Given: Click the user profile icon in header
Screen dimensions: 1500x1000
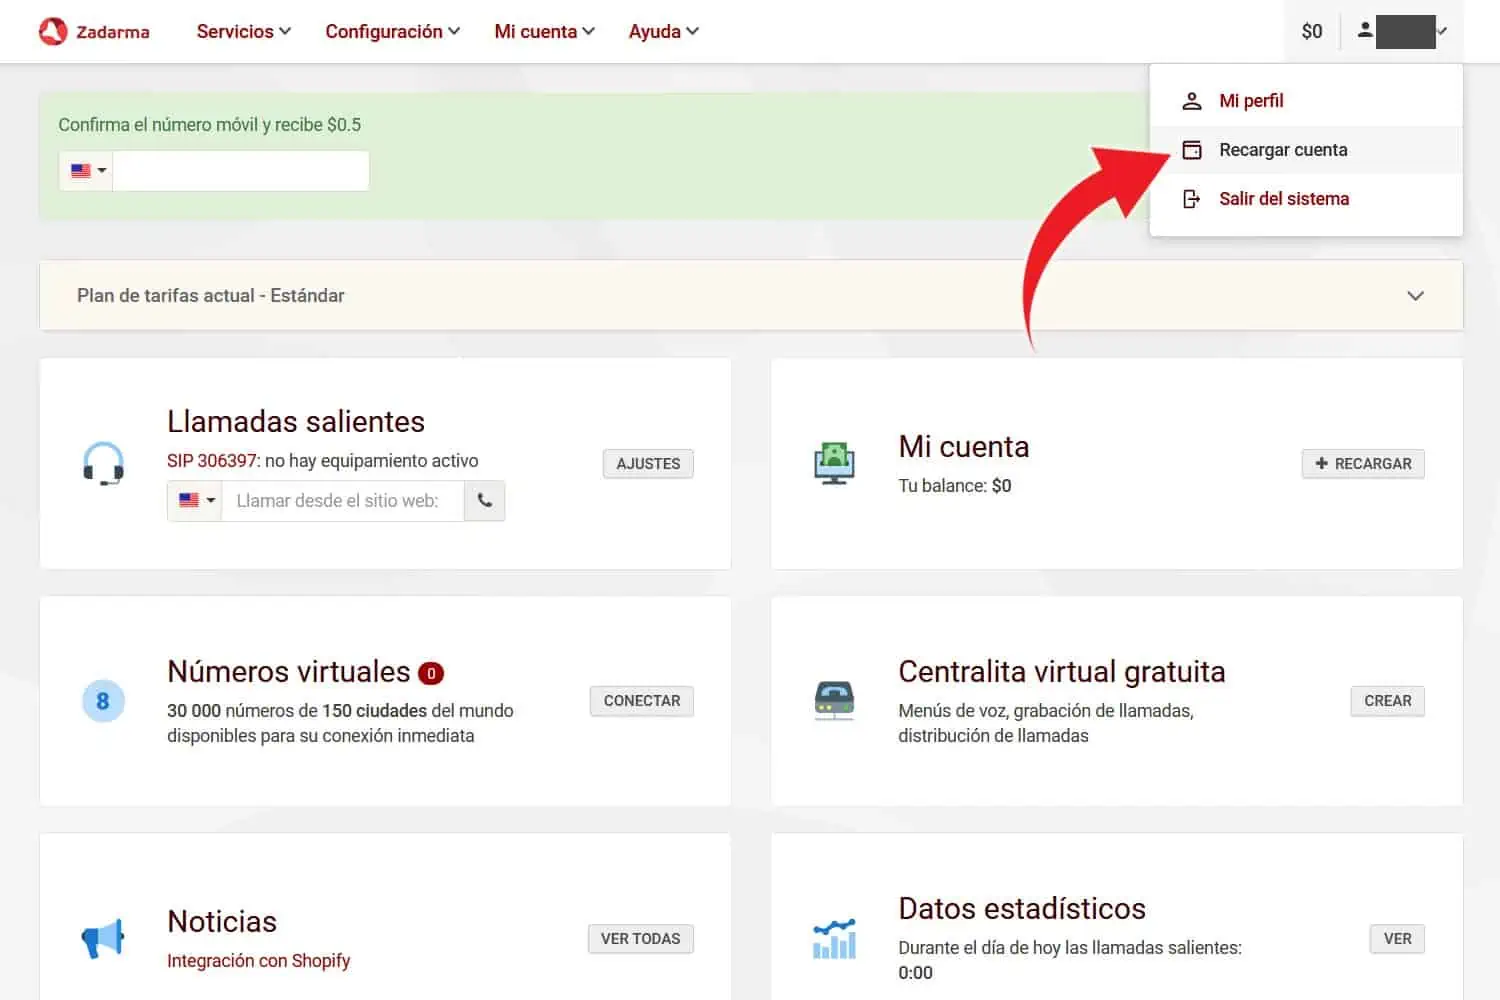Looking at the screenshot, I should coord(1364,31).
